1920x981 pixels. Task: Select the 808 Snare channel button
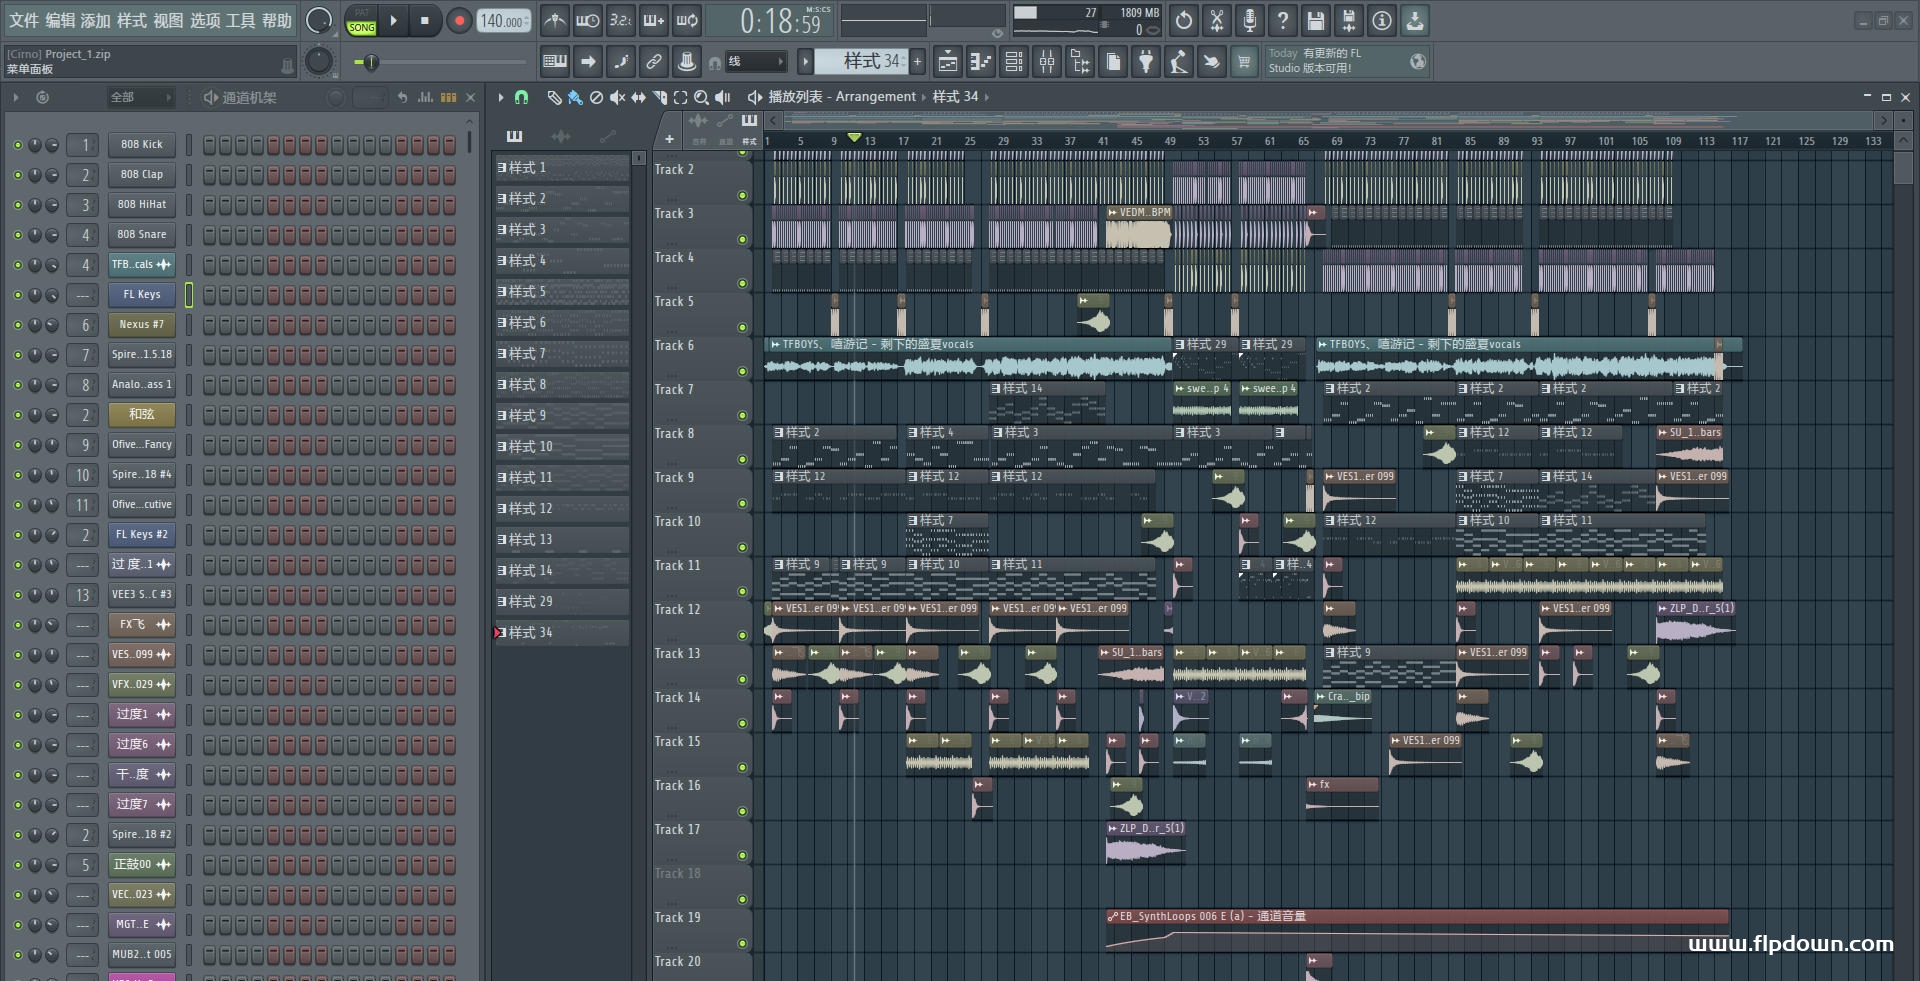141,235
